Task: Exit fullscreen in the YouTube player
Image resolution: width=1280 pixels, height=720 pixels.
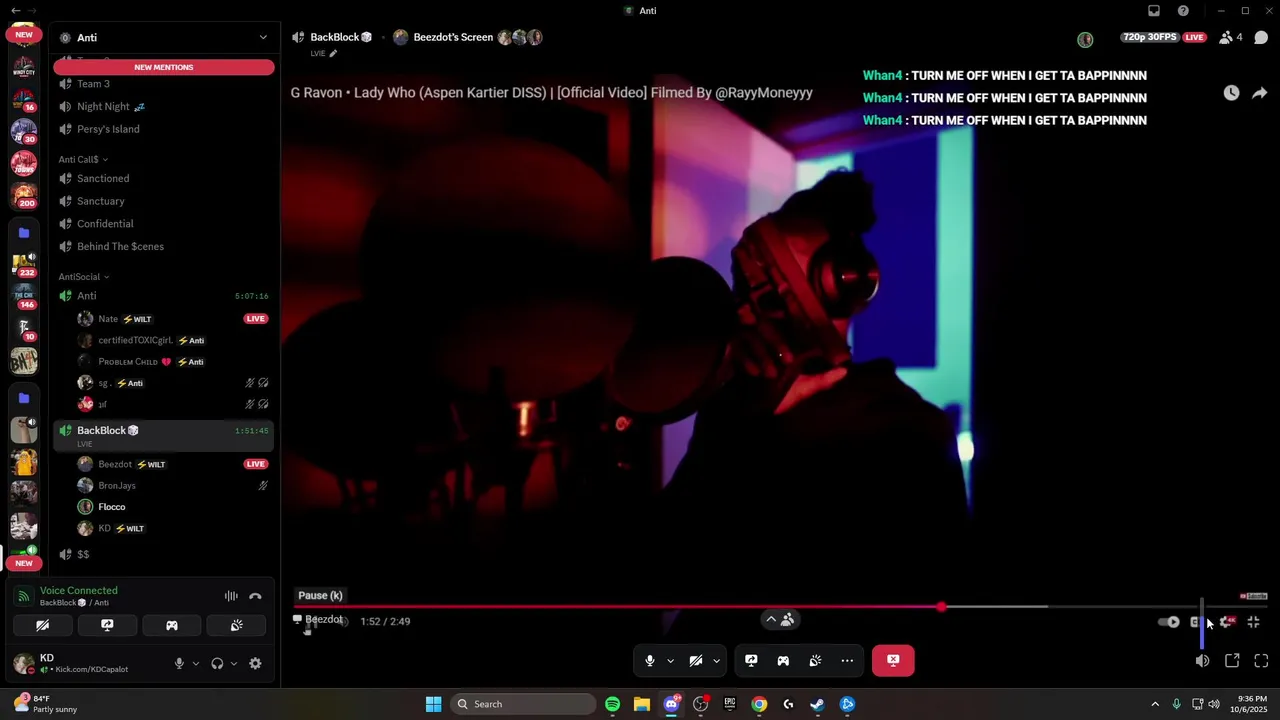Action: [1254, 622]
